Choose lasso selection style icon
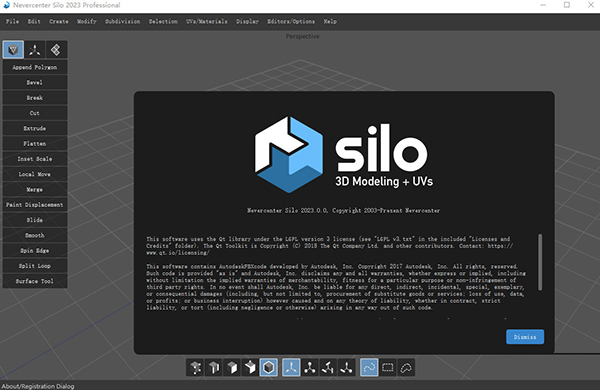 point(406,367)
